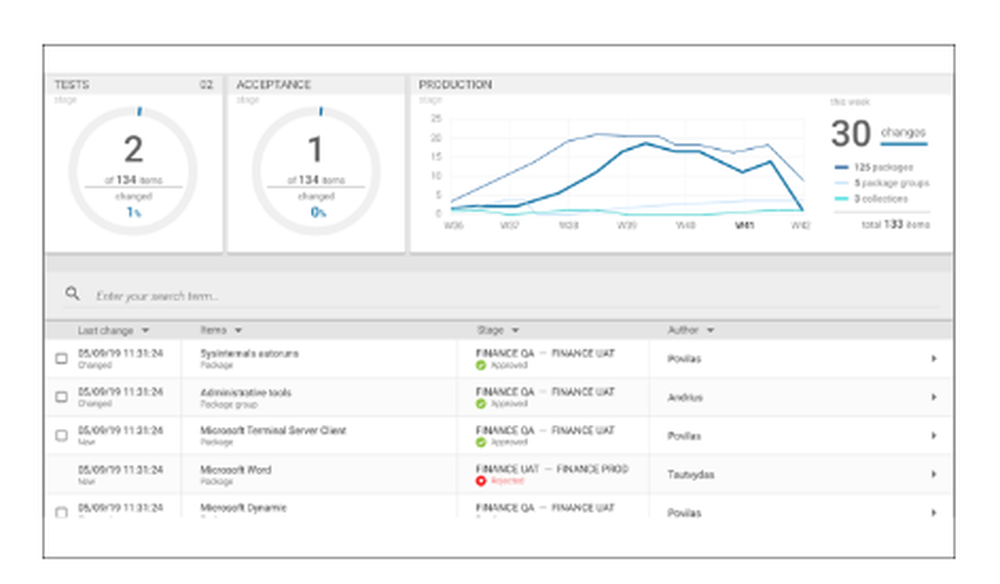Open details arrow for Sysinternals autoruns row
The width and height of the screenshot is (1000, 584).
(x=934, y=359)
